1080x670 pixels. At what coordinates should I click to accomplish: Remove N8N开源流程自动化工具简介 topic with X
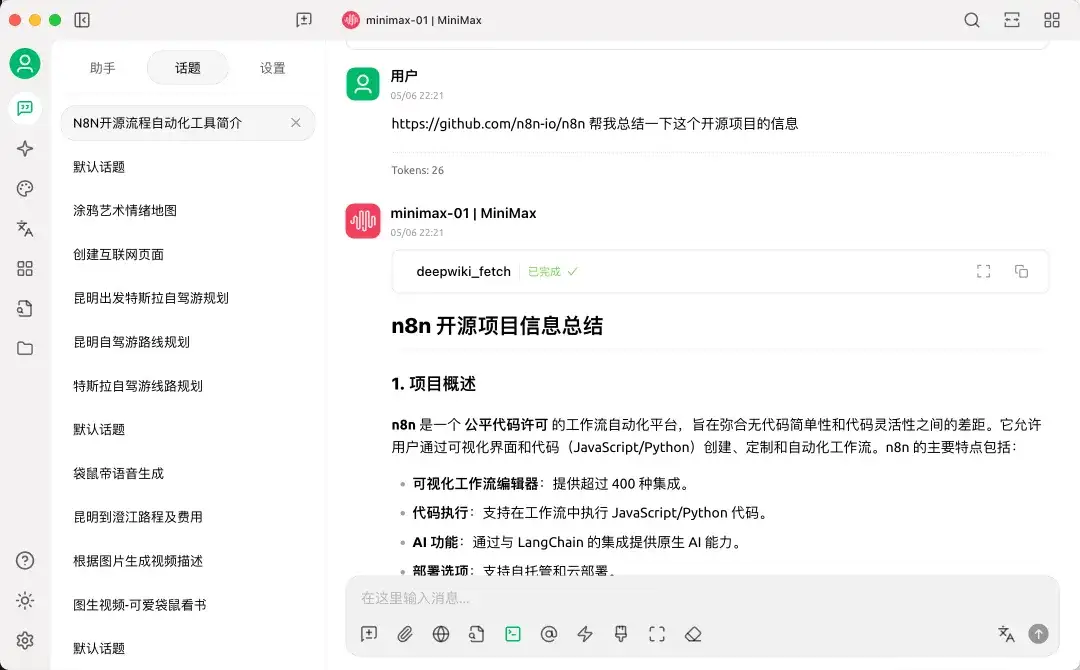tap(295, 123)
